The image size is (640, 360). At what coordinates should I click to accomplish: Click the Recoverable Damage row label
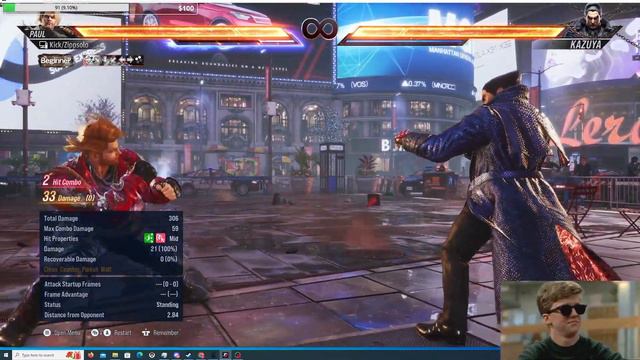pyautogui.click(x=70, y=259)
